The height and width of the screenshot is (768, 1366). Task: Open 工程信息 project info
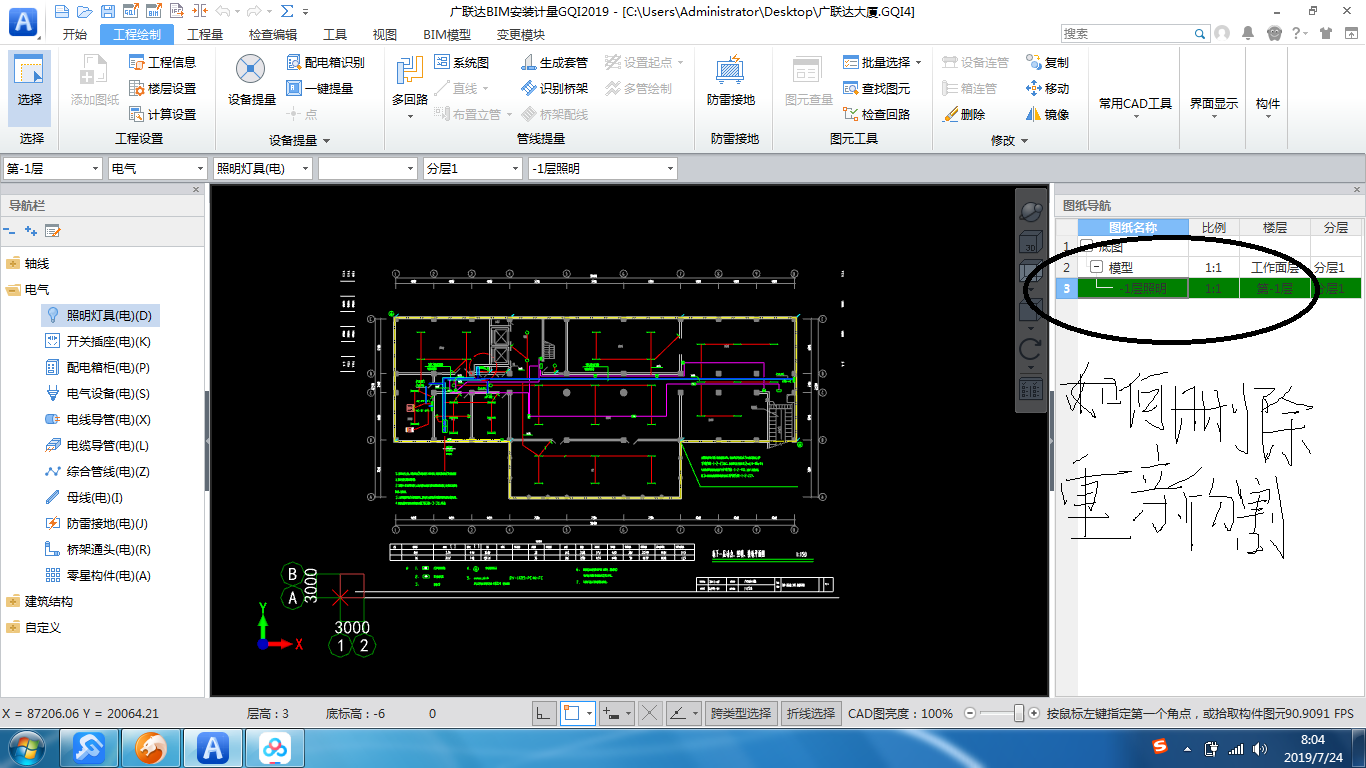click(x=163, y=62)
